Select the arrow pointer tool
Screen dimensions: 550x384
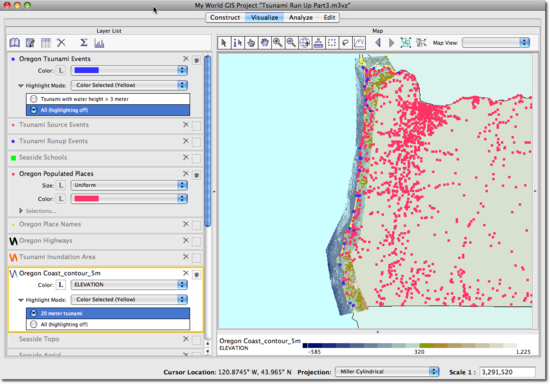(x=224, y=43)
